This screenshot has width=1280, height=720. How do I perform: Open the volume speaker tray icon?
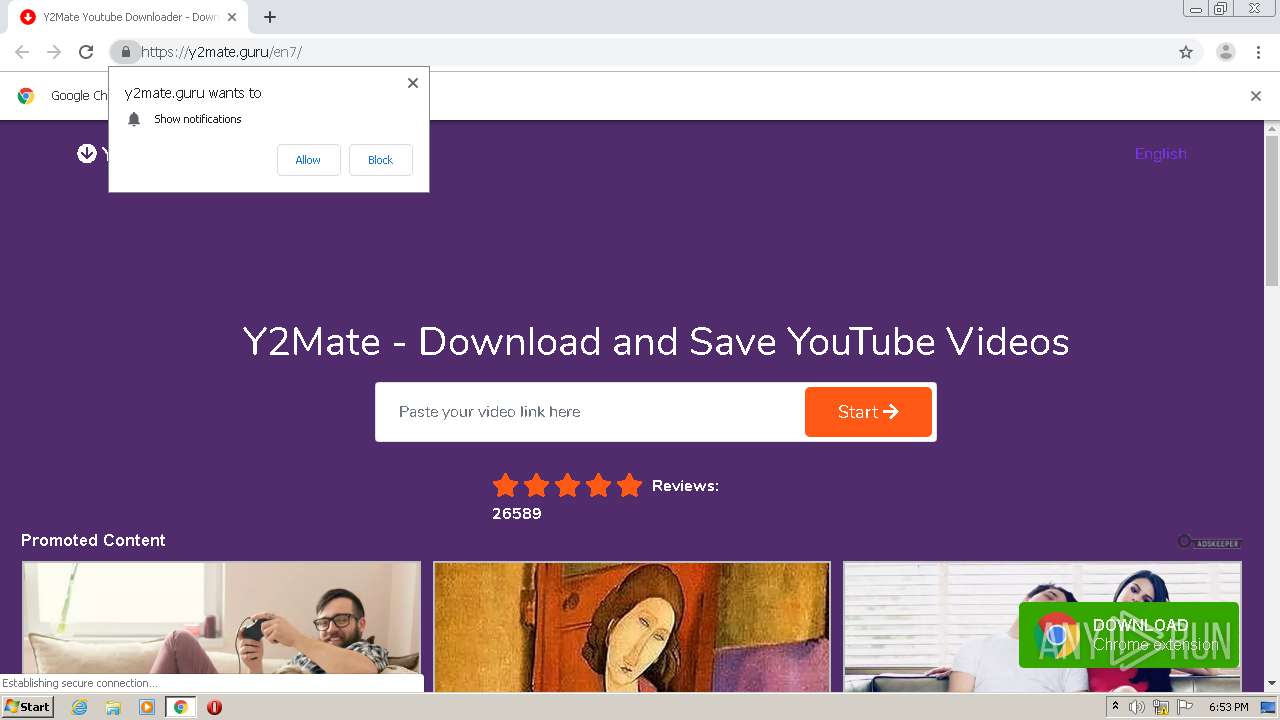click(x=1137, y=707)
